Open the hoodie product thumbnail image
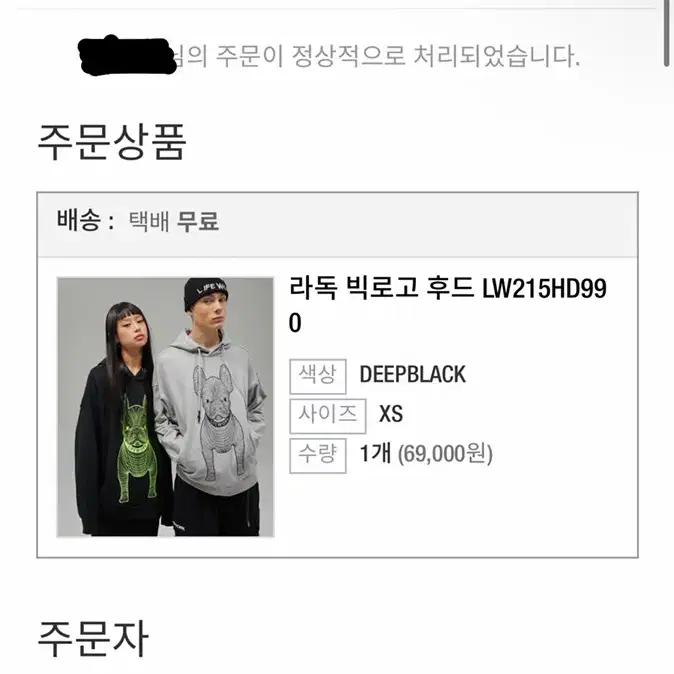The width and height of the screenshot is (674, 674). [165, 407]
